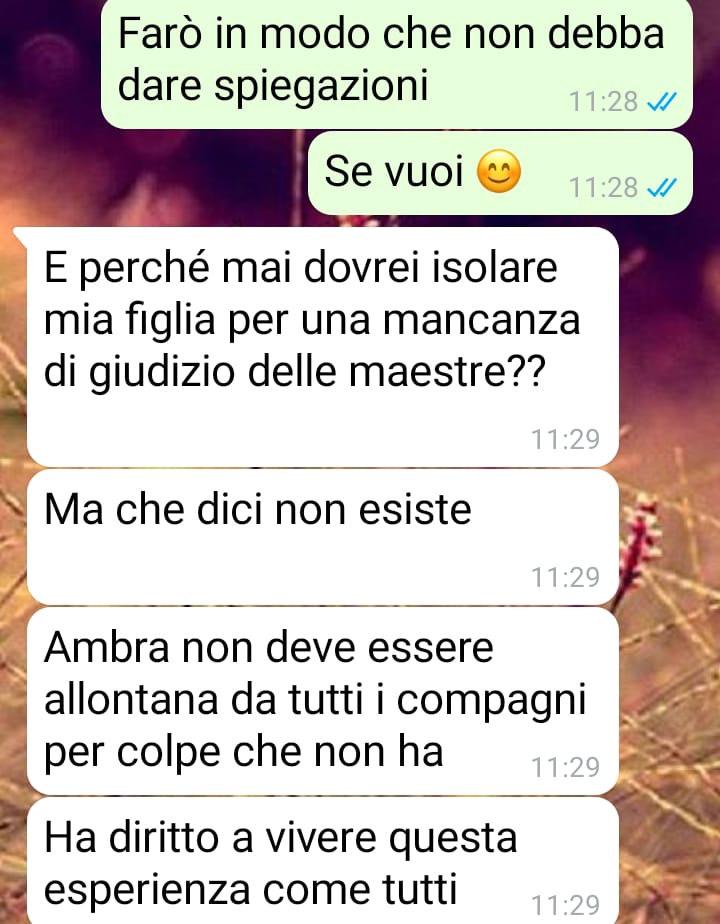Tap 11:28 timestamp on 'dare spiegazioni' message
Image resolution: width=720 pixels, height=924 pixels.
pos(603,102)
